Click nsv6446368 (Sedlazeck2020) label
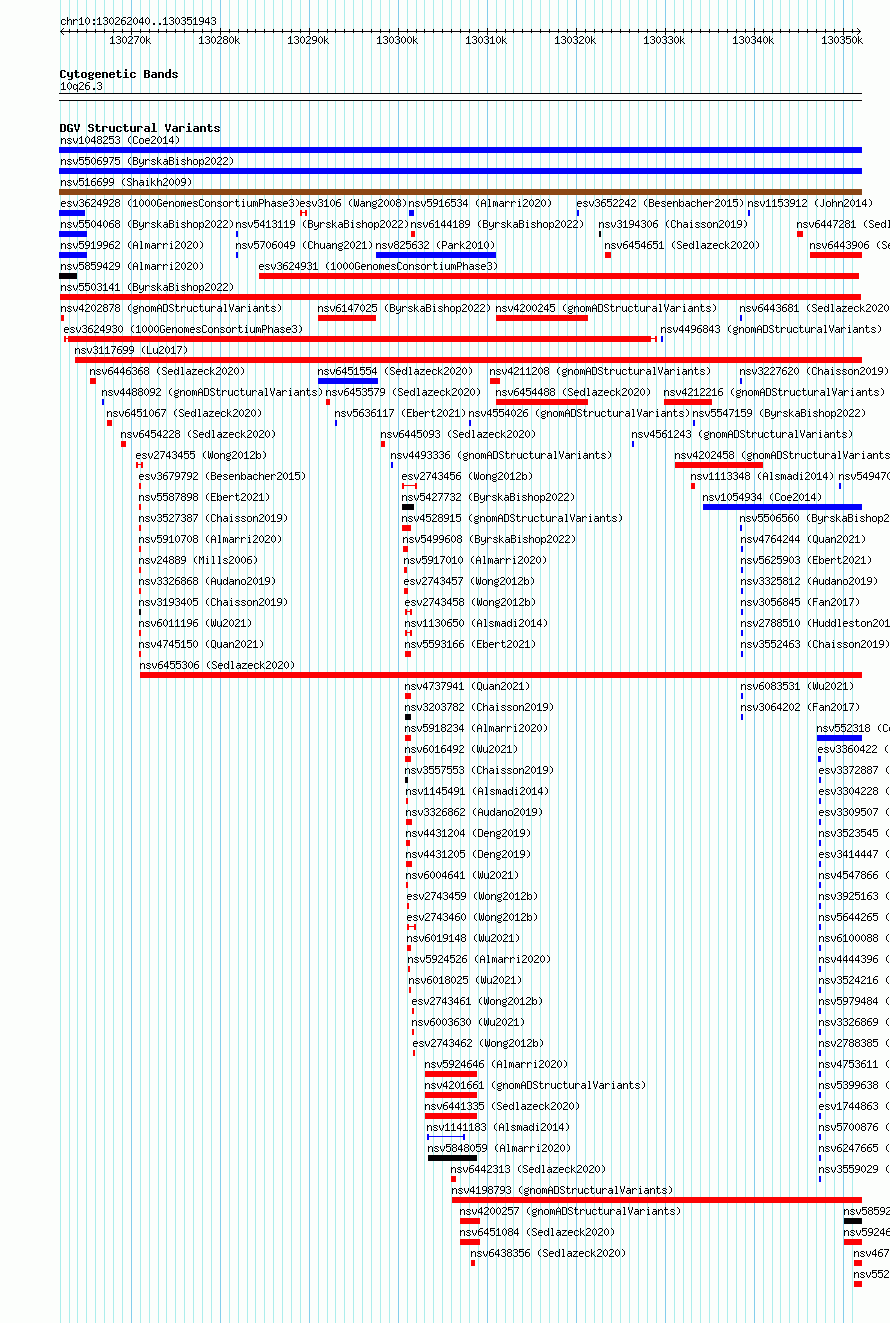 [x=167, y=371]
